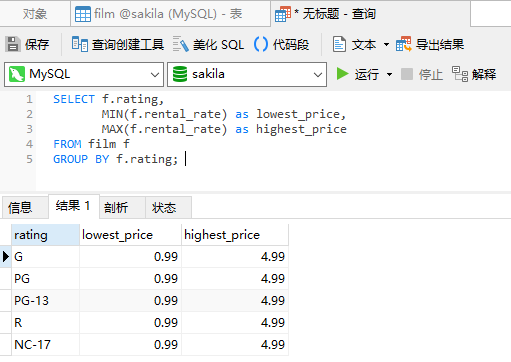This screenshot has height=362, width=511.
Task: Switch to the Objects (对象) tab
Action: pos(35,14)
